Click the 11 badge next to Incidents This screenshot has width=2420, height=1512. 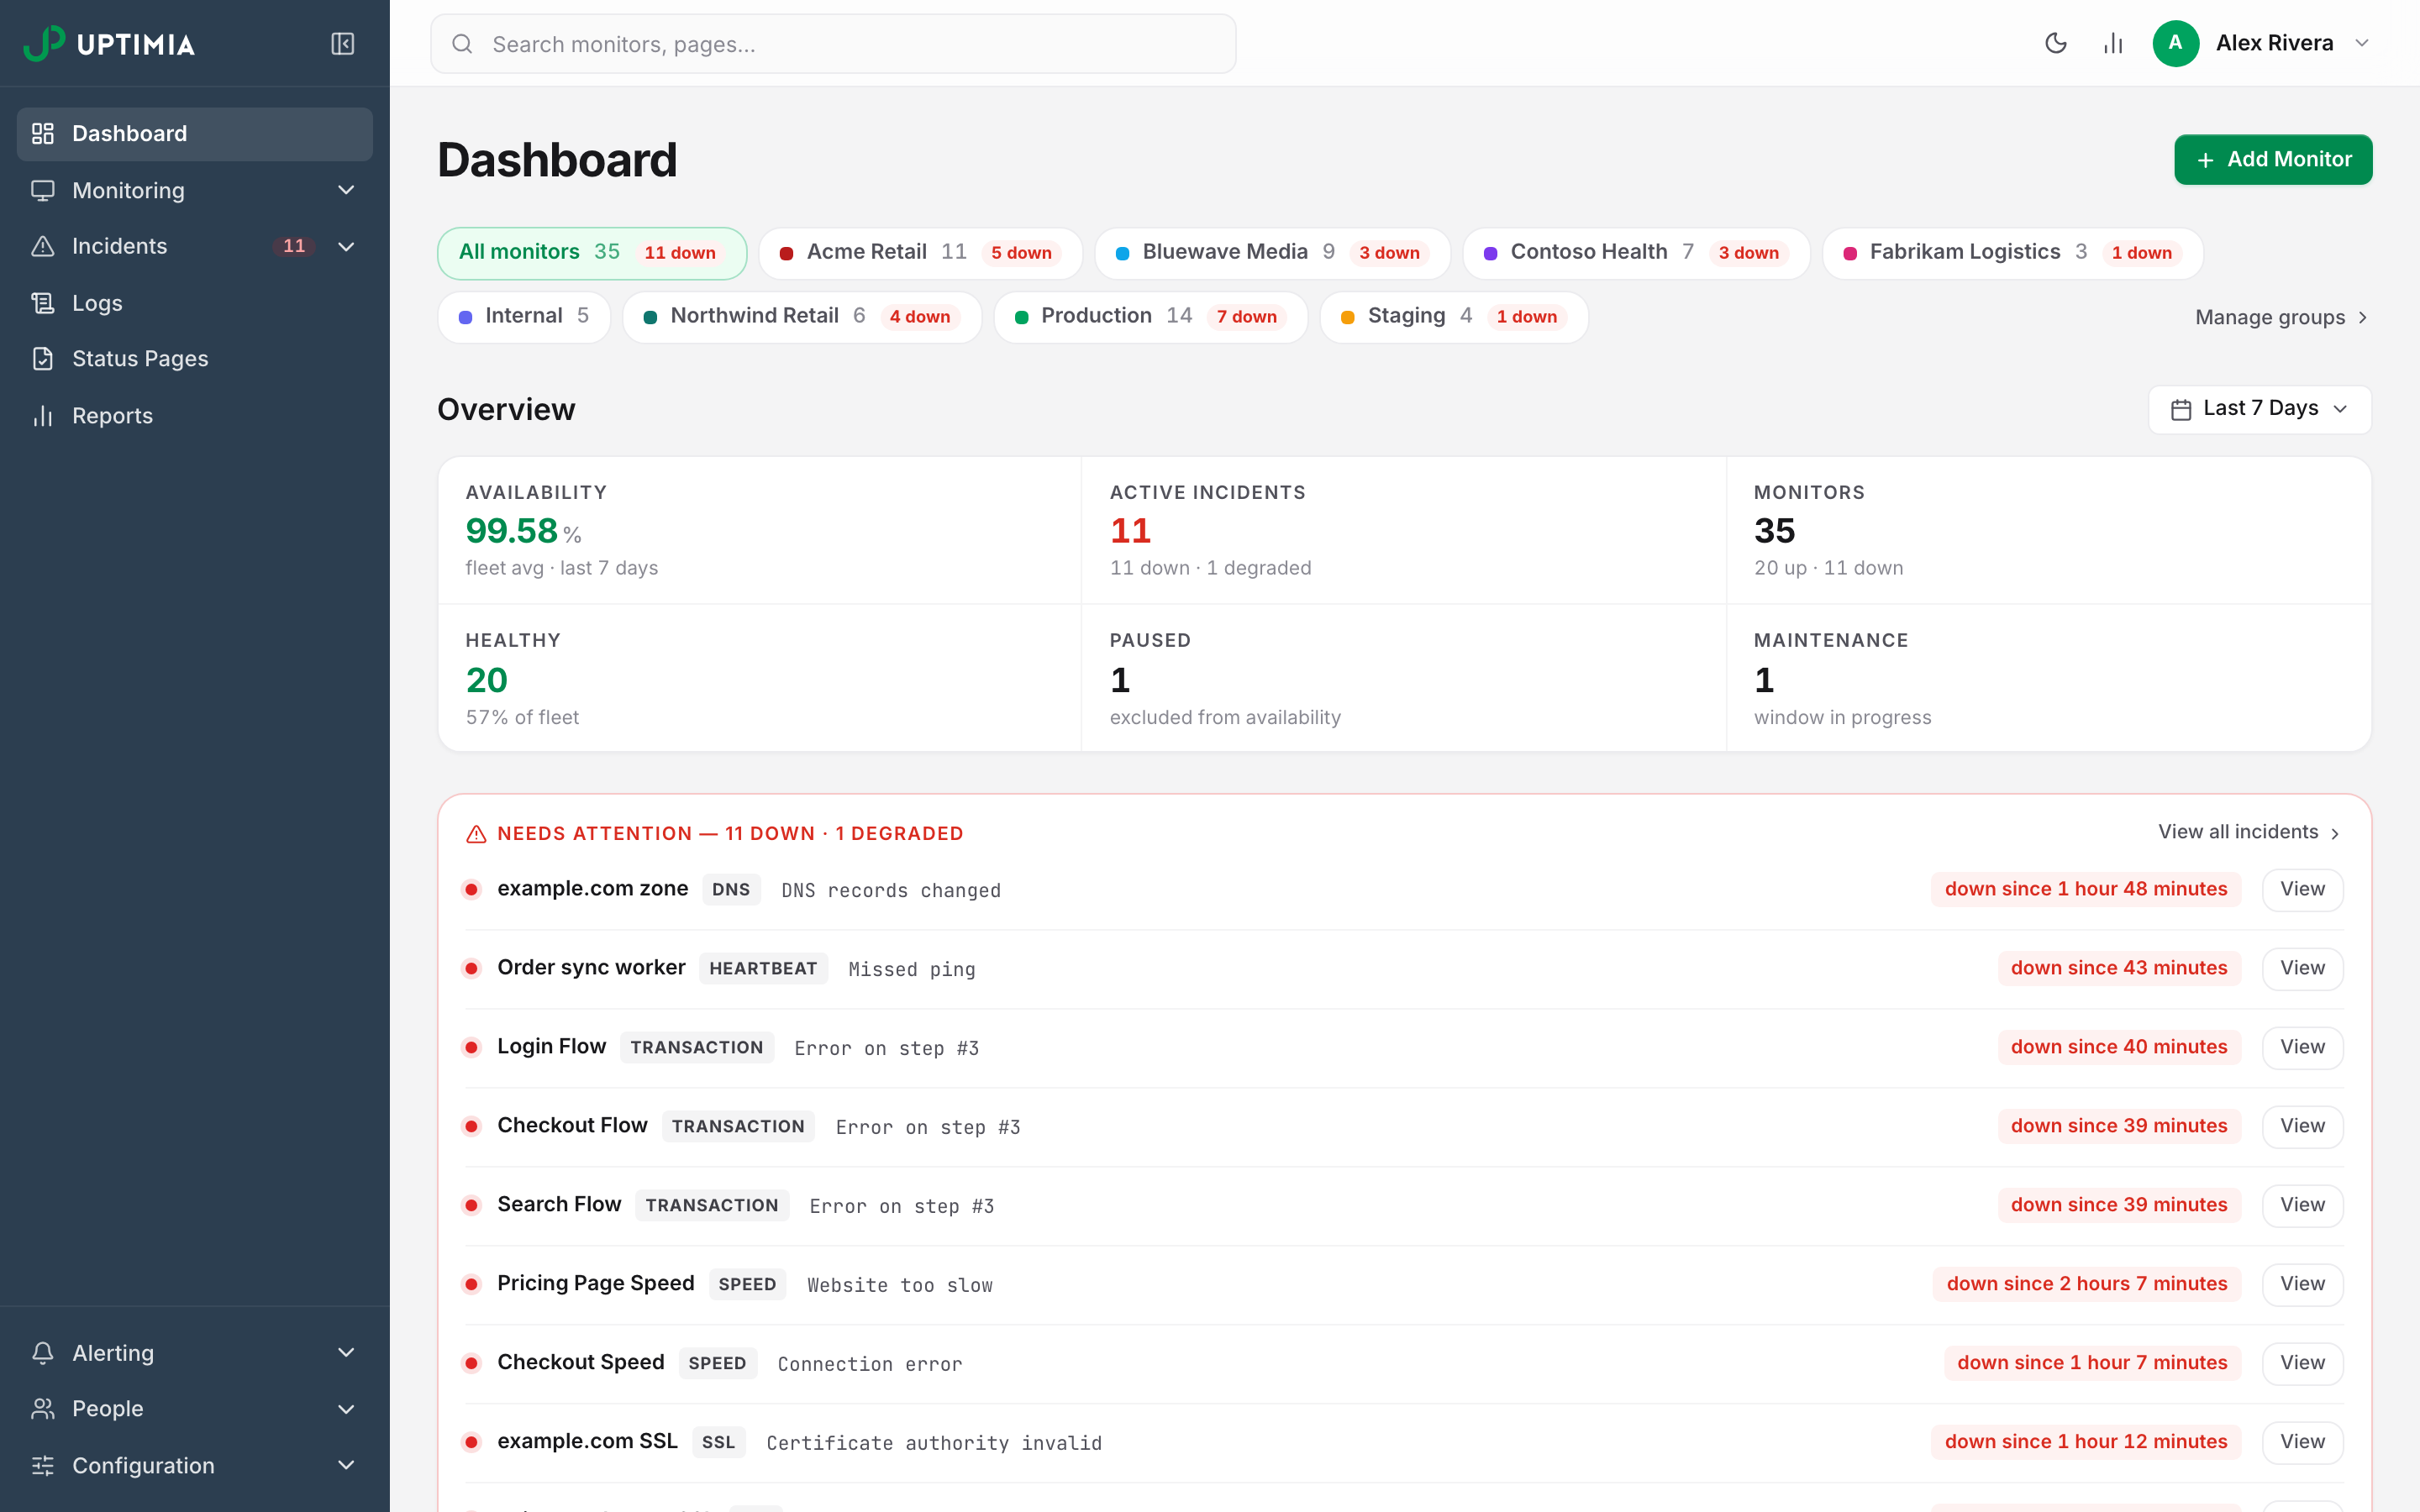[x=294, y=246]
